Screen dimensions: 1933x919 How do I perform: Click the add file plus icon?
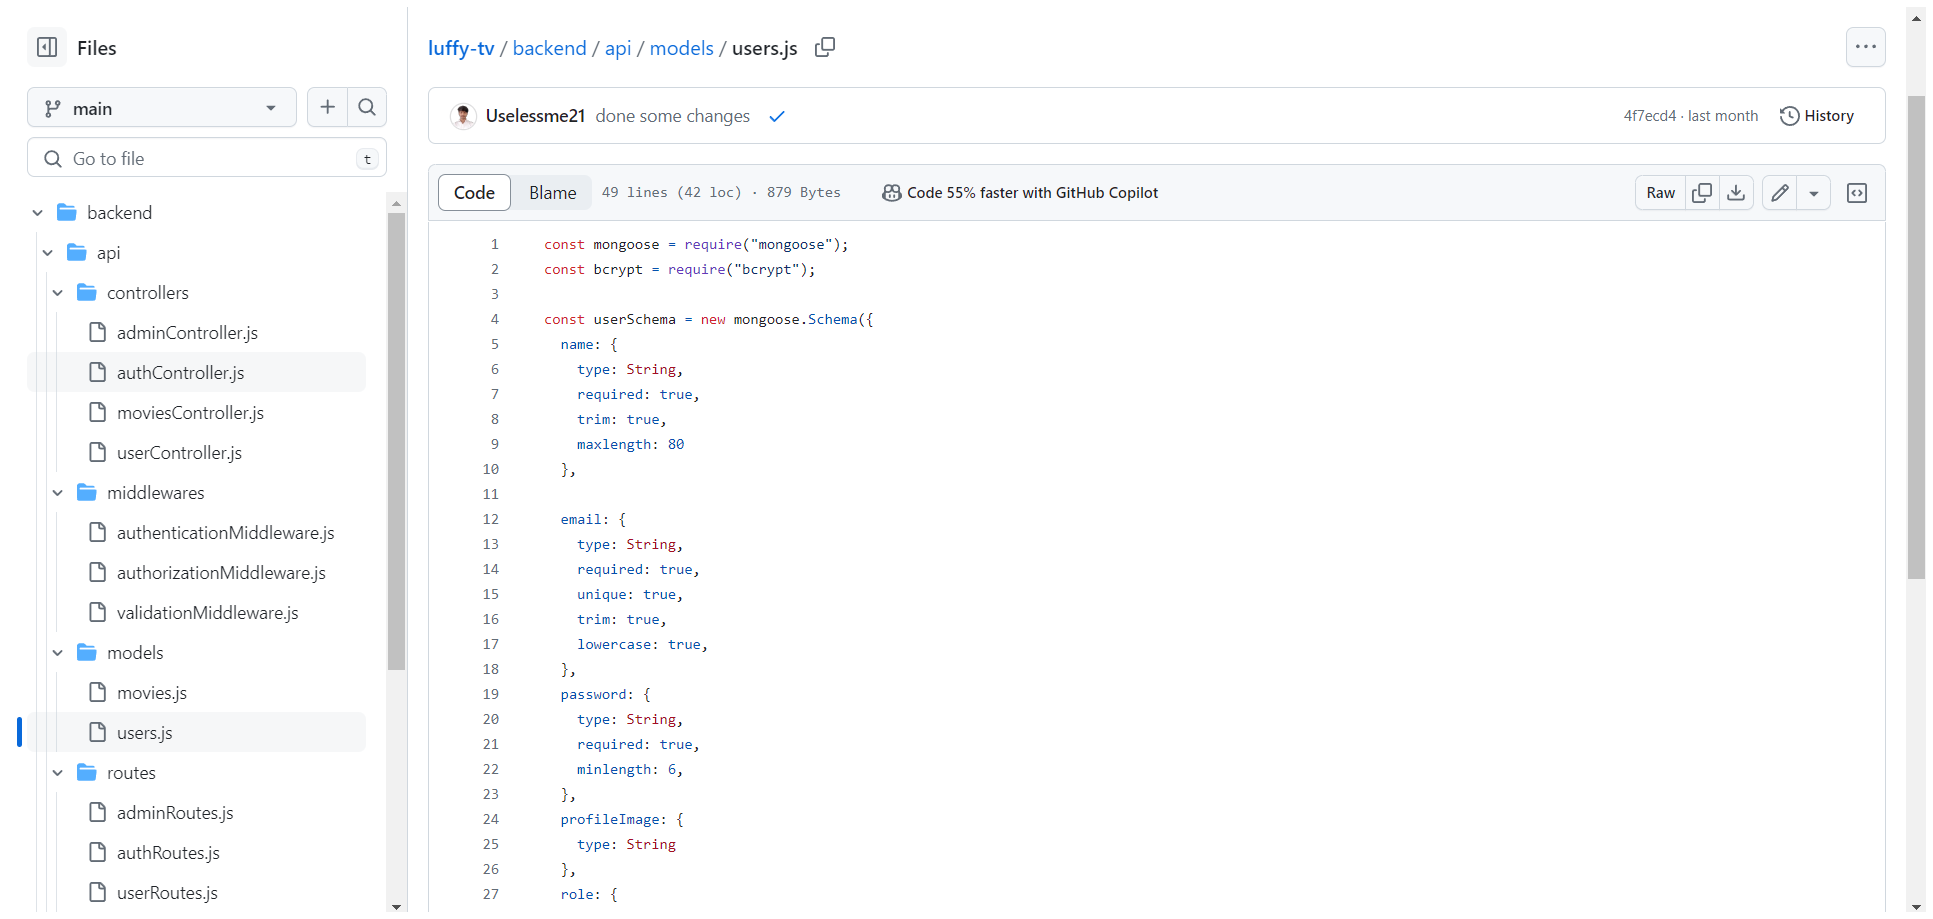(327, 107)
